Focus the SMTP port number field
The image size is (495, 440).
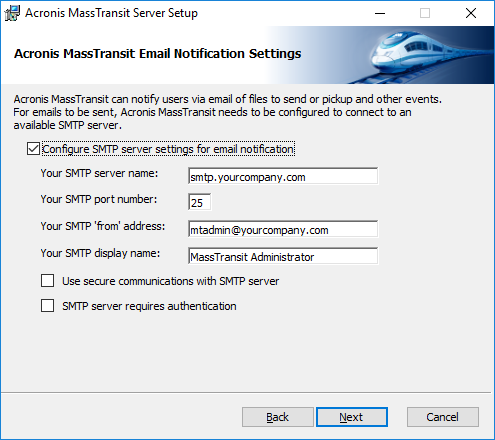(x=199, y=202)
